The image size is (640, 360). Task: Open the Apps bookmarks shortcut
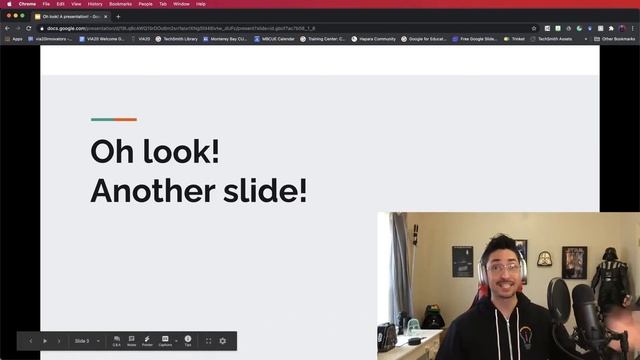[x=14, y=39]
